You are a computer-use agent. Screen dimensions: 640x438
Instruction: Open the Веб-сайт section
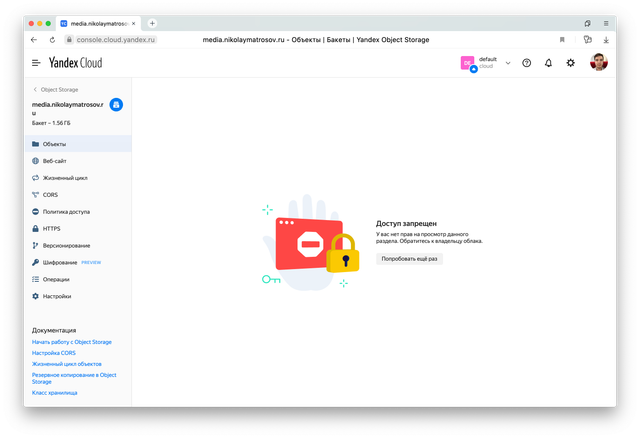pyautogui.click(x=55, y=161)
